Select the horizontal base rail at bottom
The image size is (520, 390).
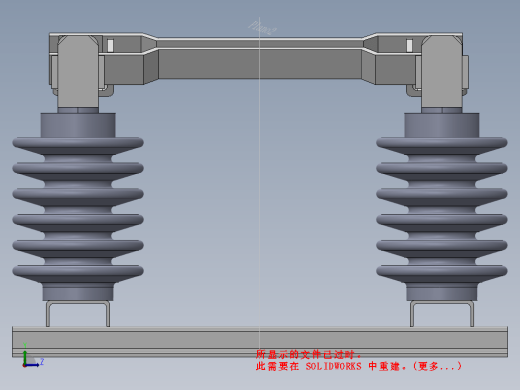coord(260,342)
